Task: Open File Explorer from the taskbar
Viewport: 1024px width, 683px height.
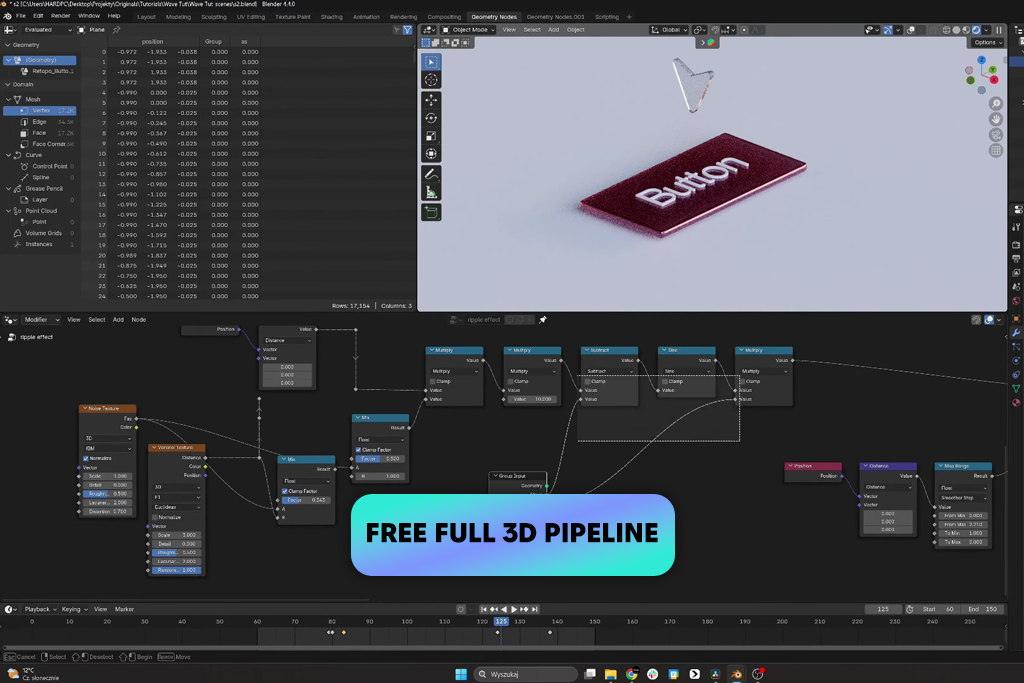Action: [611, 674]
